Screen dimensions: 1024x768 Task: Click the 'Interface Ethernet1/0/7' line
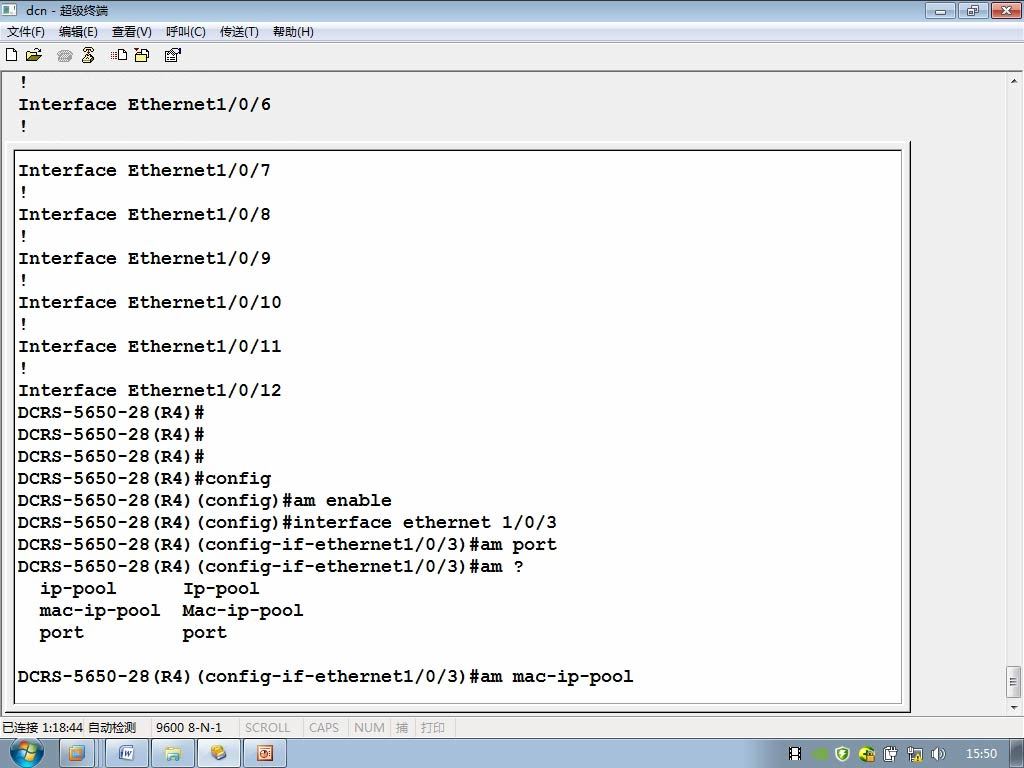point(144,170)
